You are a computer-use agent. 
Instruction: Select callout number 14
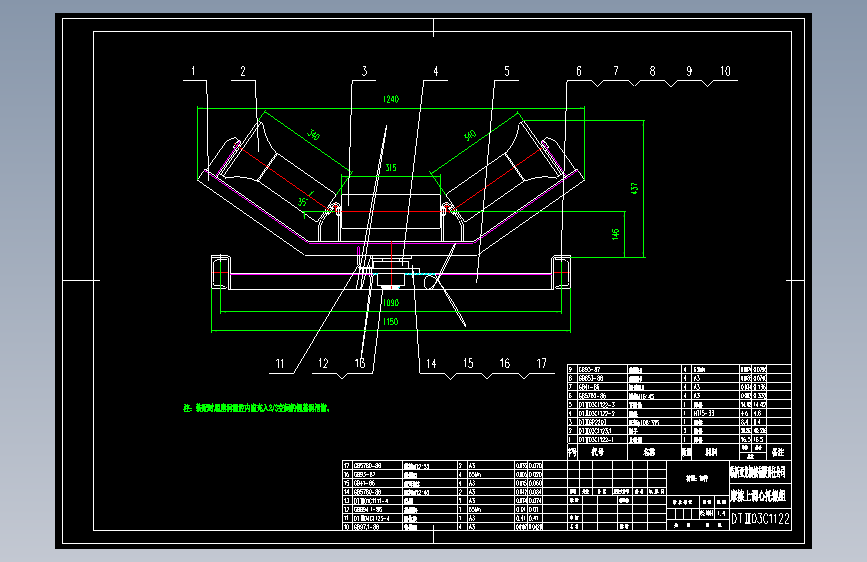click(431, 363)
